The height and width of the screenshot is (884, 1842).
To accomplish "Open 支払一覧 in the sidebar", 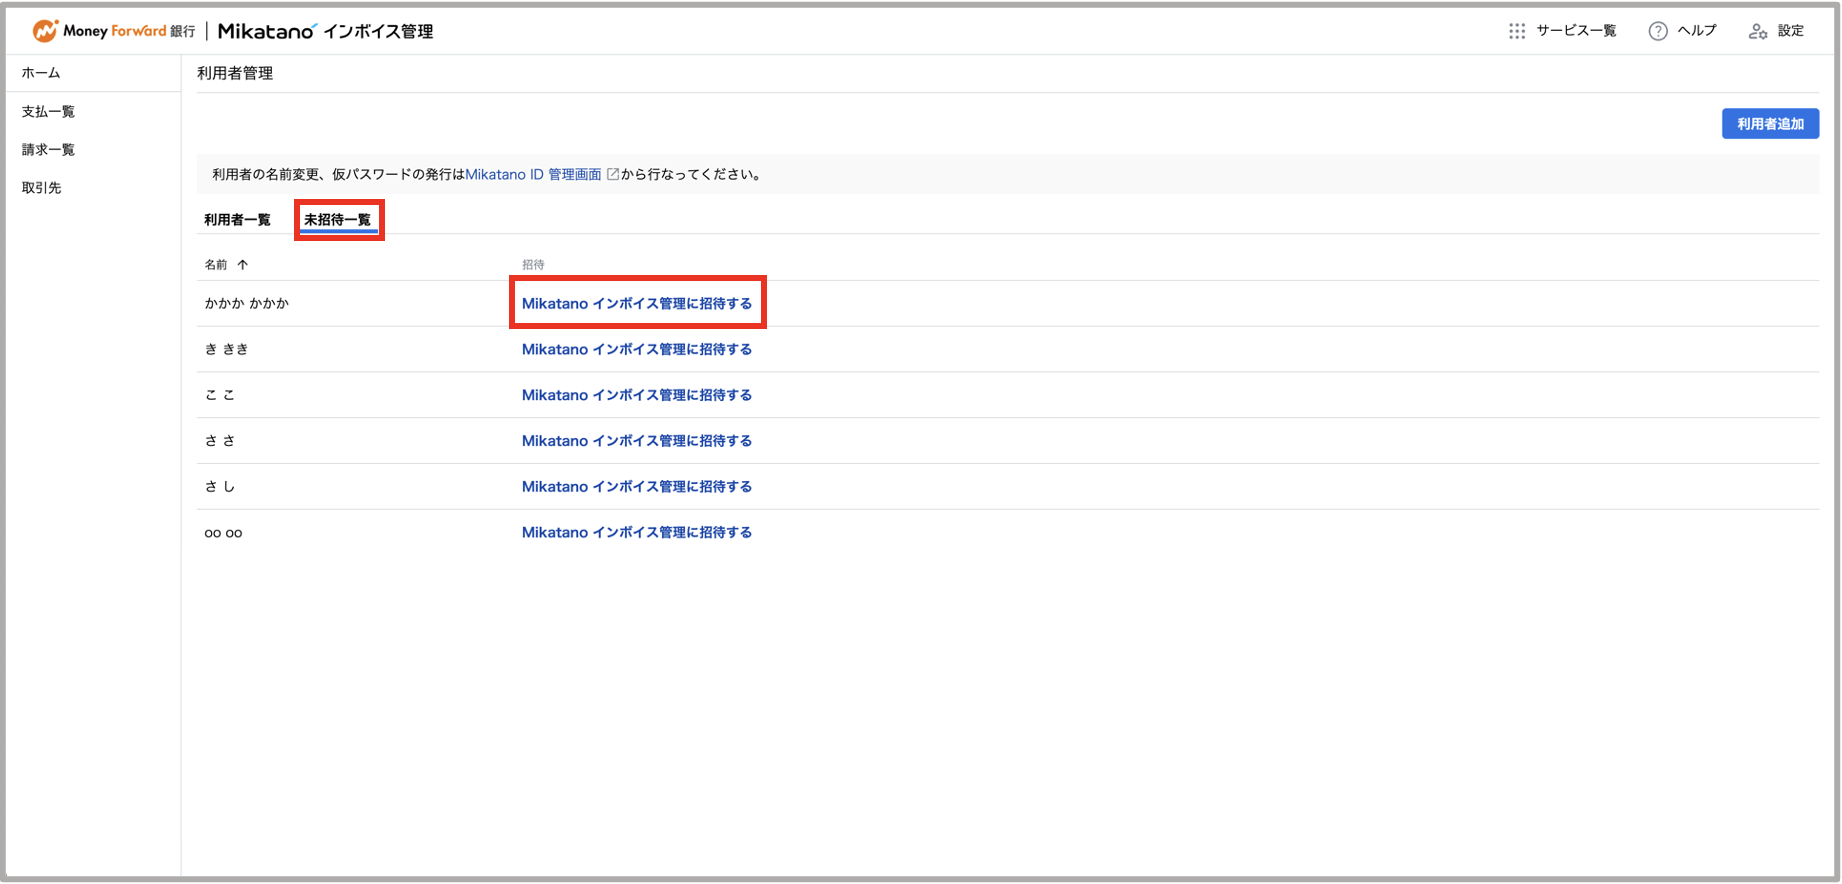I will click(48, 111).
